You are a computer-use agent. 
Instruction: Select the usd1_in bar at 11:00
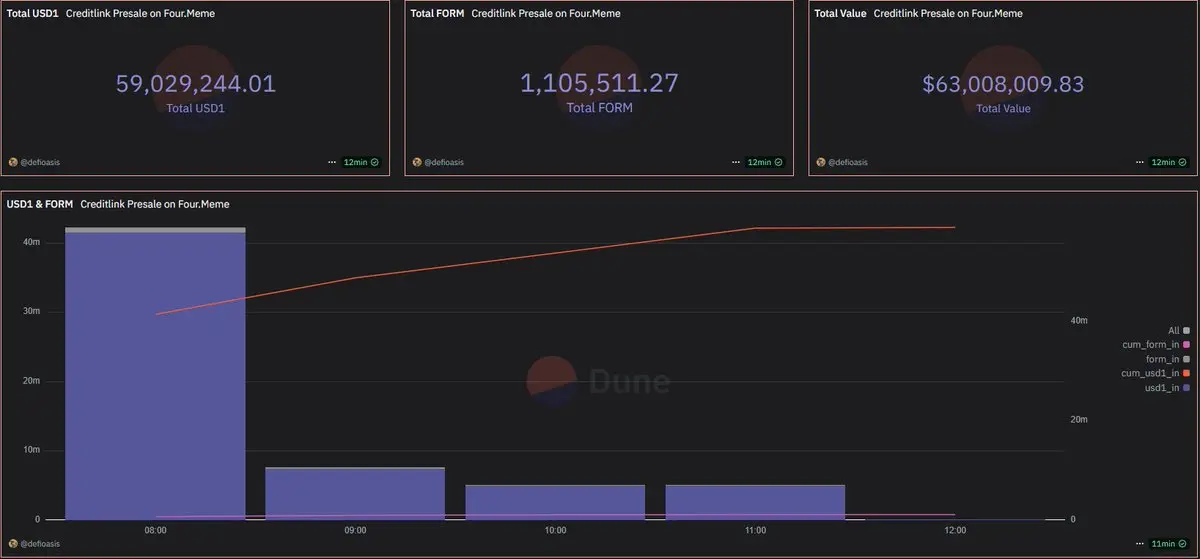coord(755,502)
